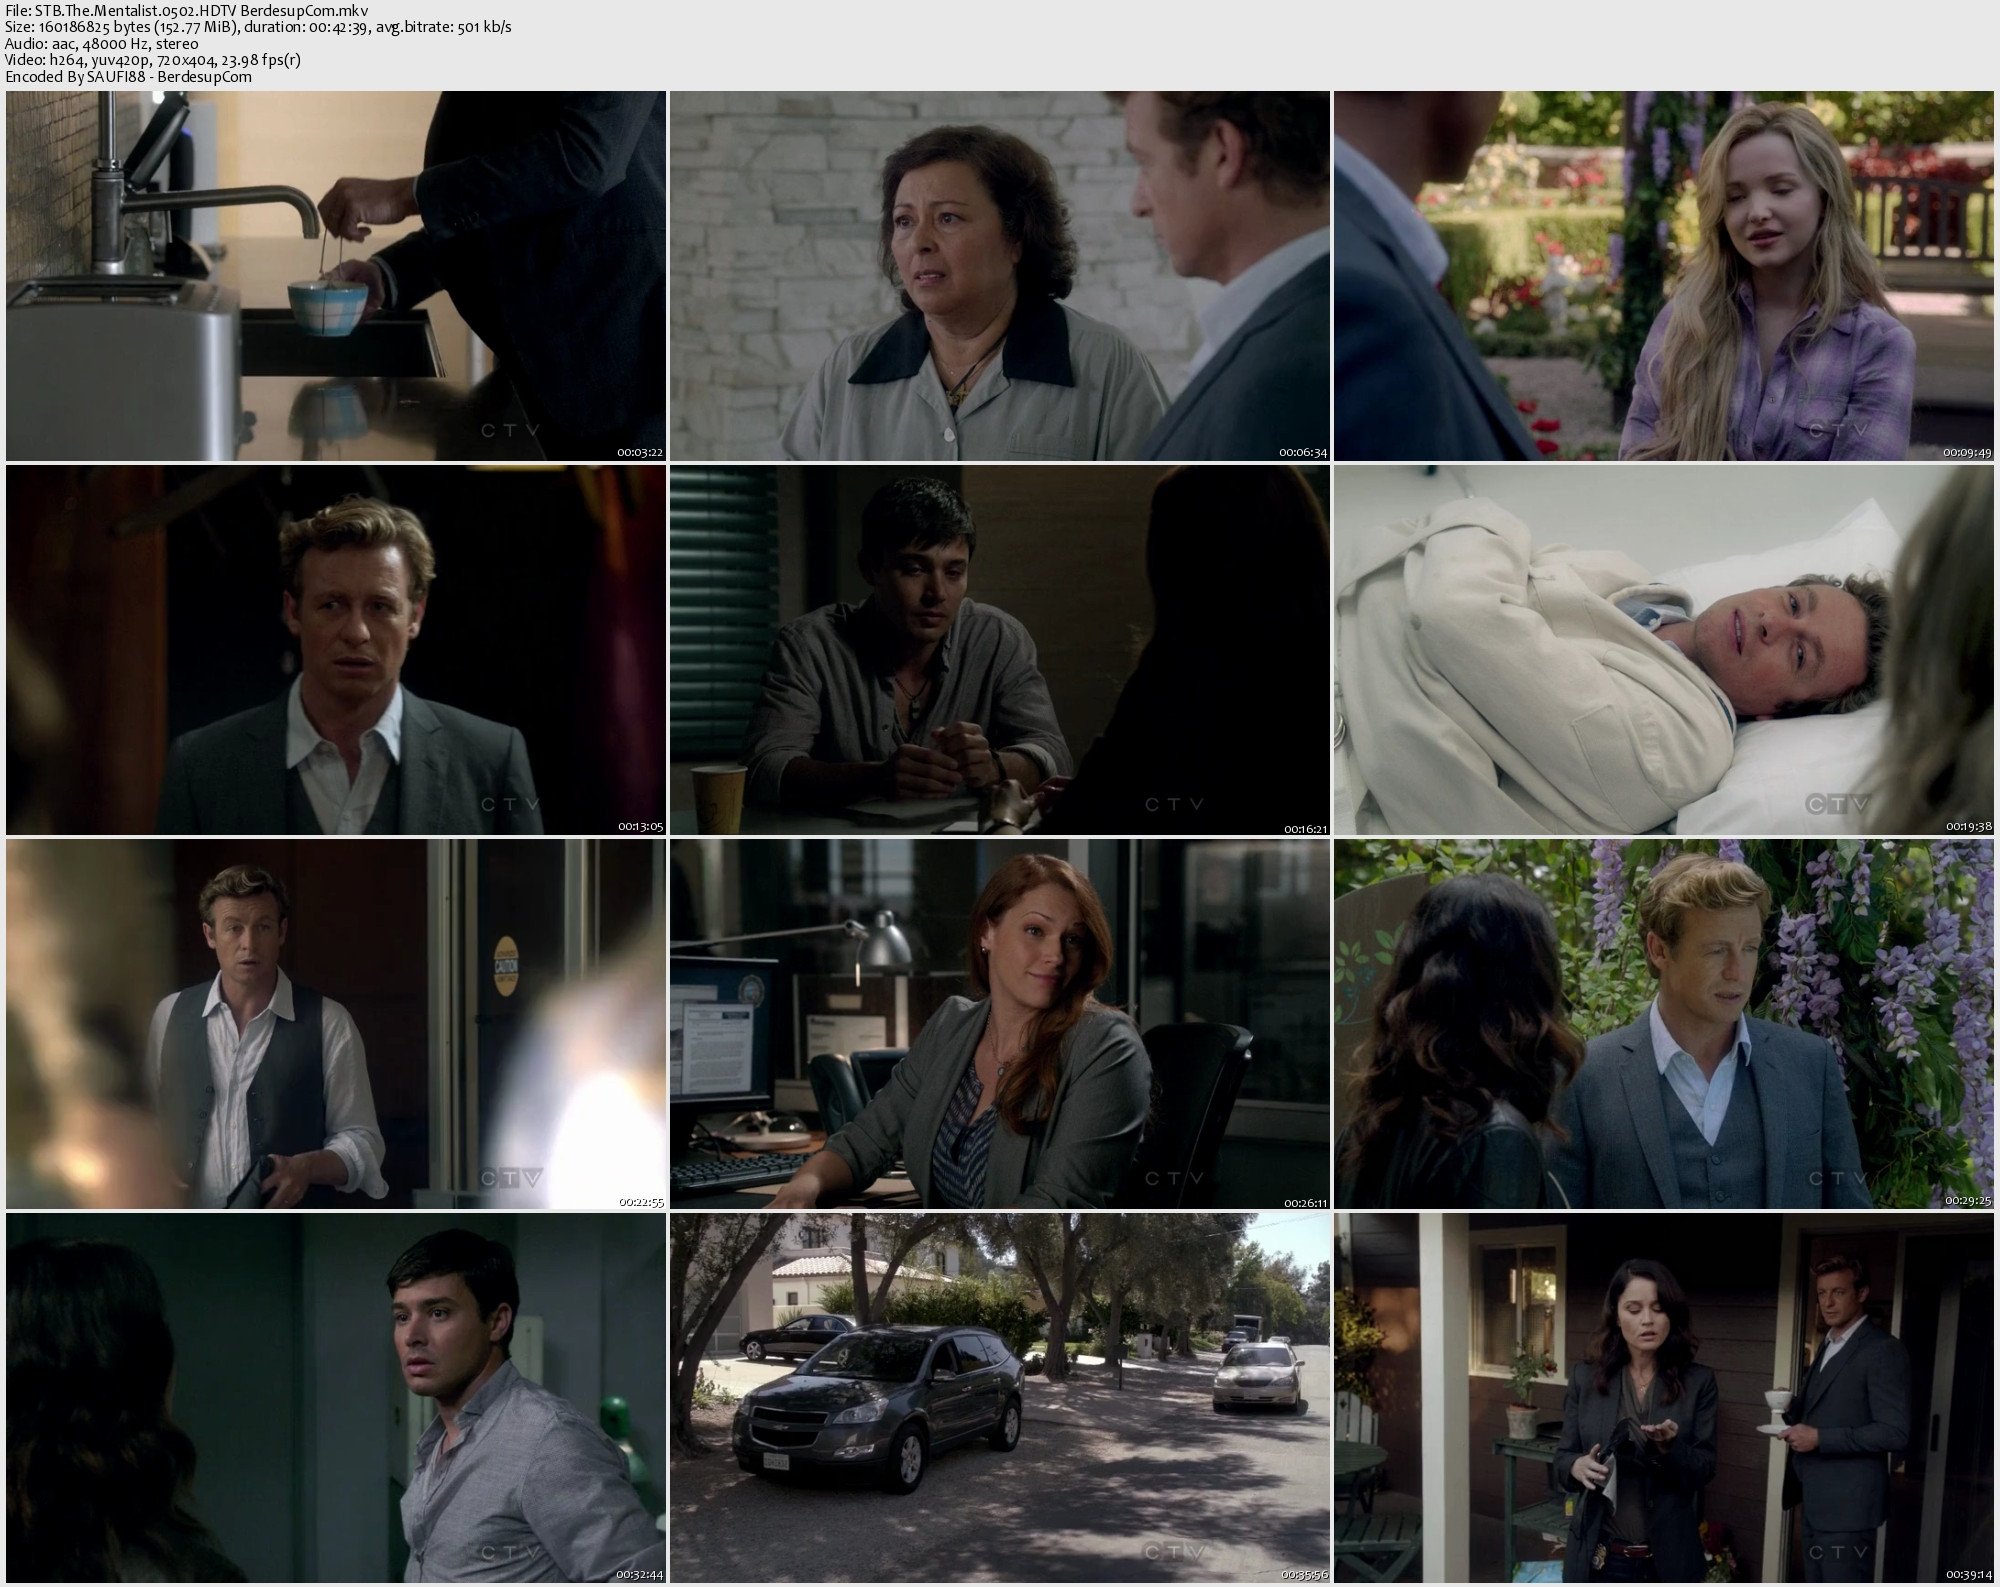Click the thumbnail at timestamp 00:13:05
This screenshot has height=1587, width=2000.
(x=336, y=650)
